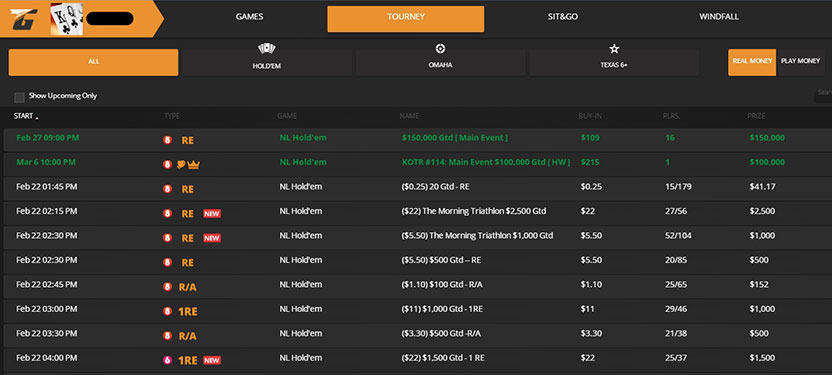Open KOTR #114: Main Event $100,000 Gtd
This screenshot has width=832, height=375.
486,162
